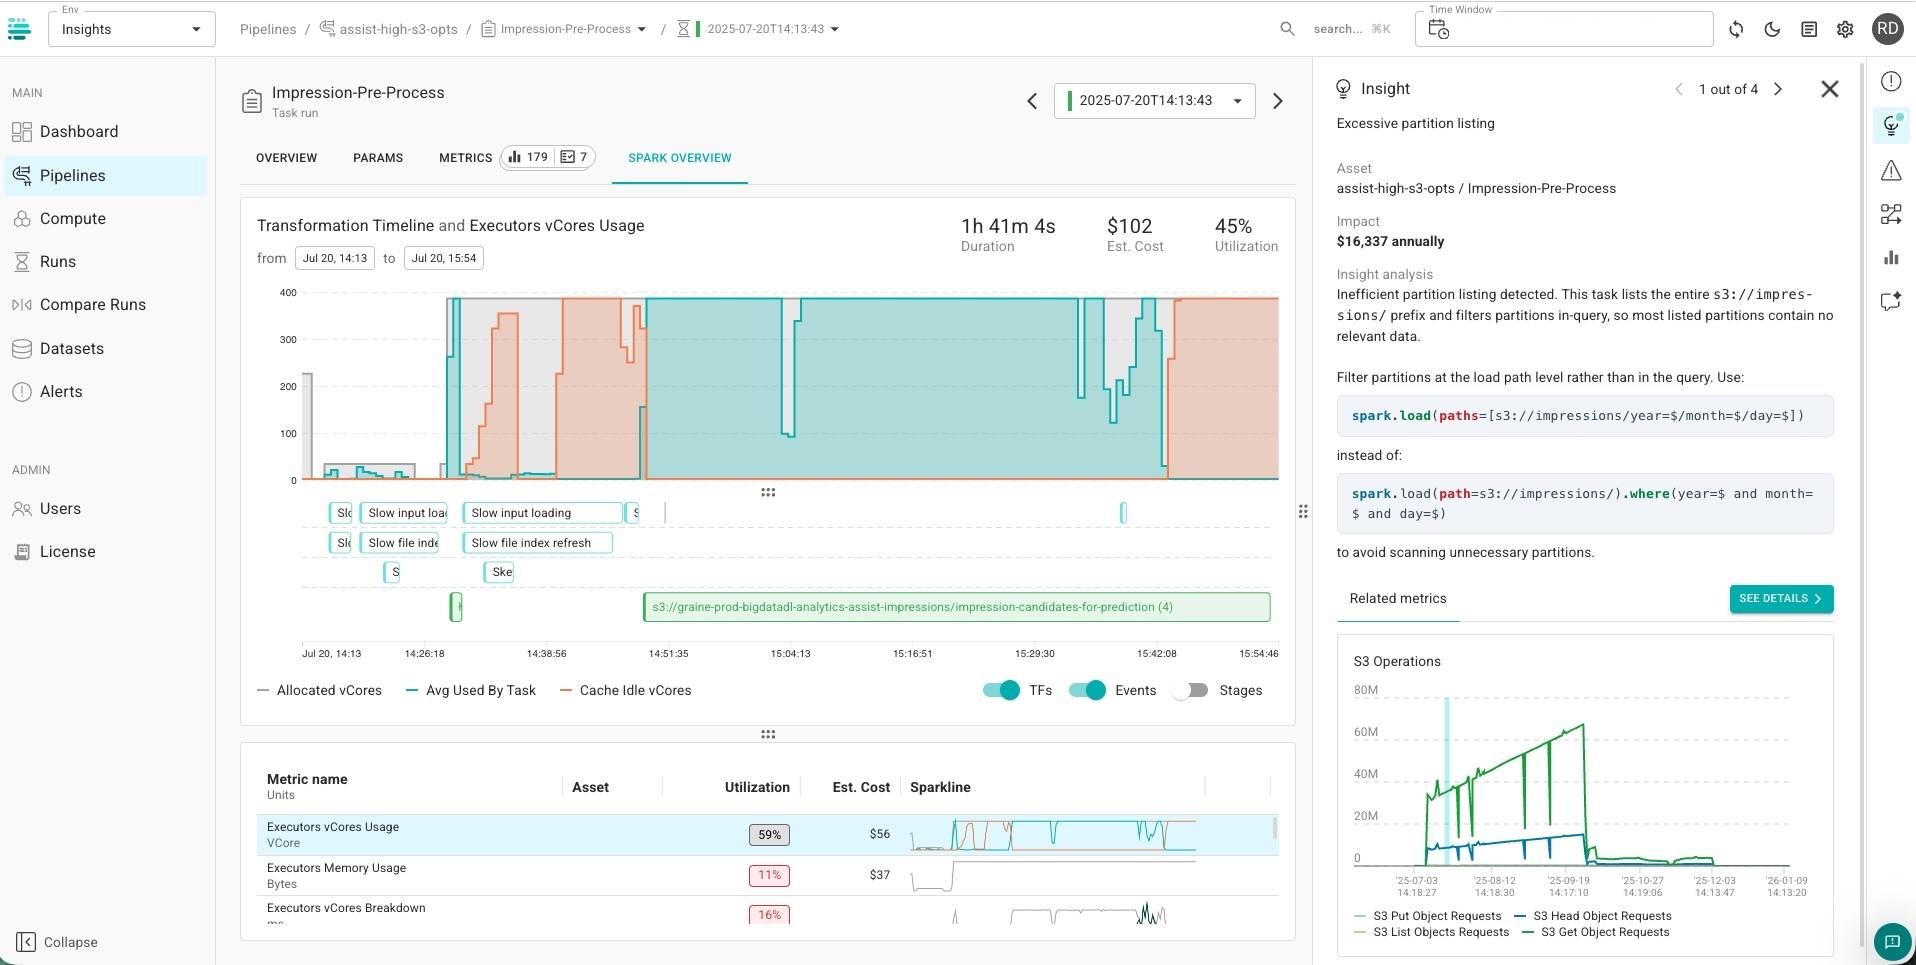Open AI chat sparkle icon in right rail
This screenshot has height=965, width=1916.
[x=1891, y=301]
